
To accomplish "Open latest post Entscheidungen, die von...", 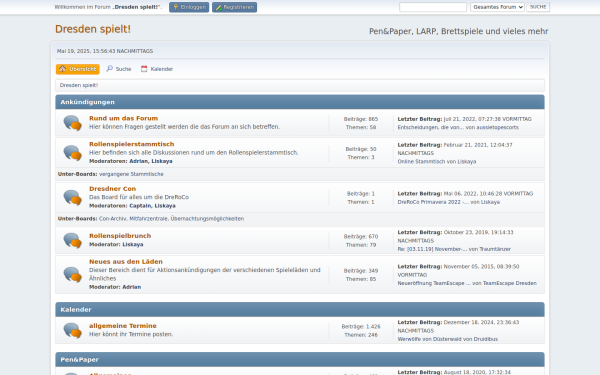I will [431, 127].
